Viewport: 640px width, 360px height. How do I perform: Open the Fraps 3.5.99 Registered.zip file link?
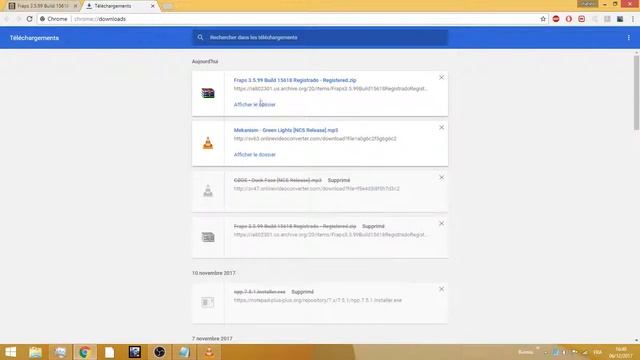[295, 80]
